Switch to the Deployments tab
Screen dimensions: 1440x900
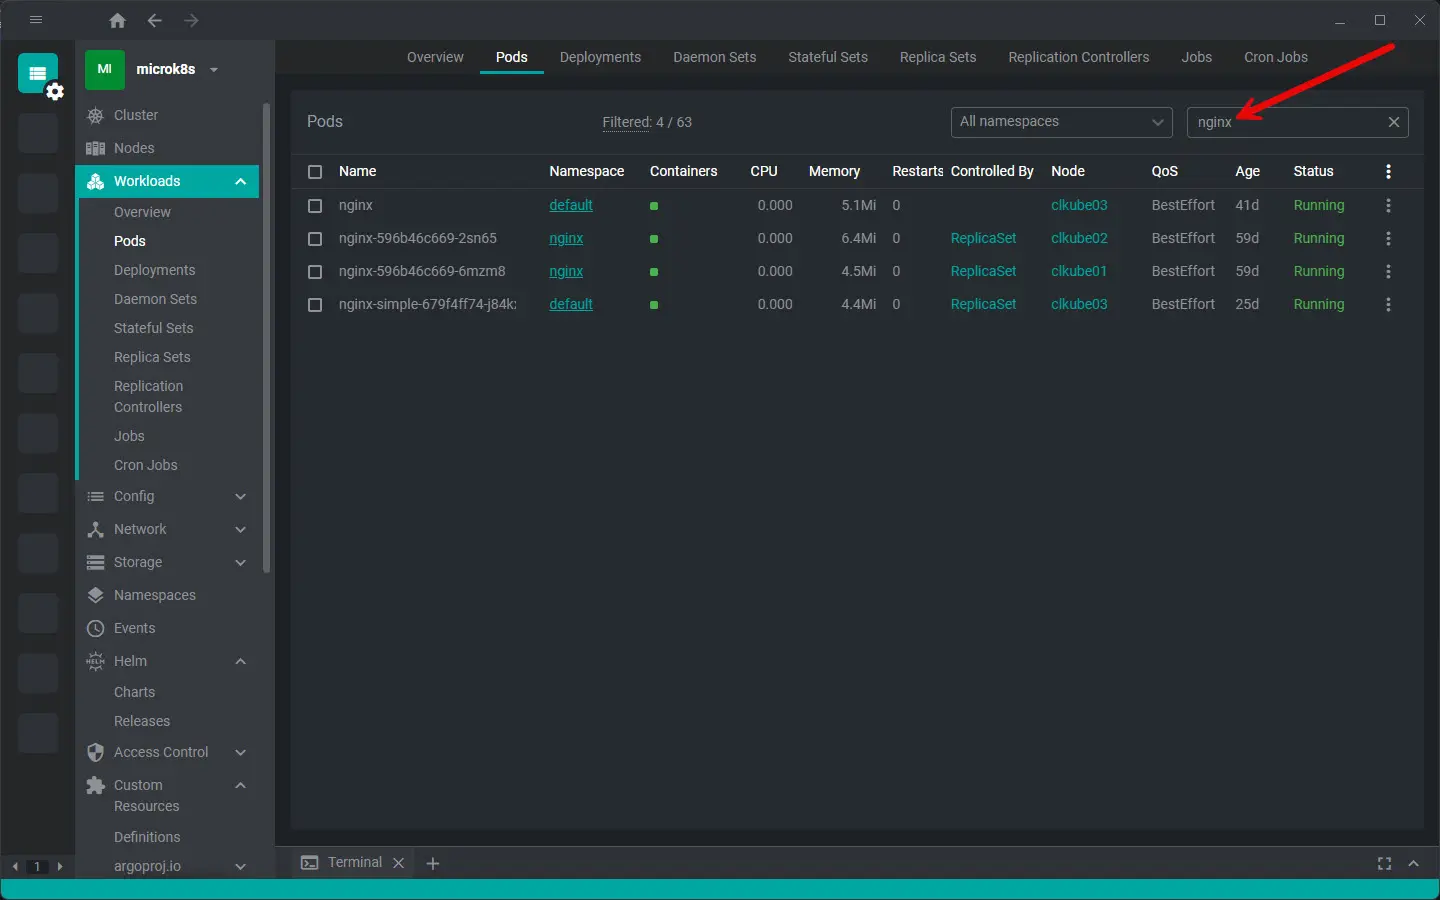600,57
